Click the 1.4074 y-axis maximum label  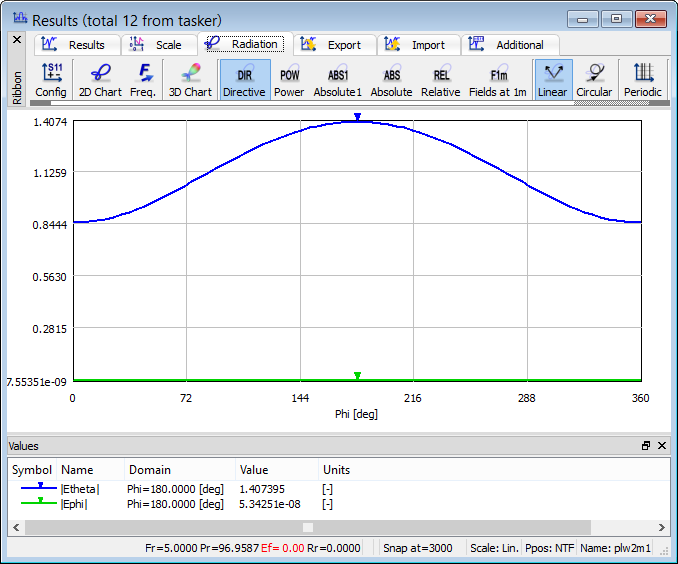tap(50, 122)
